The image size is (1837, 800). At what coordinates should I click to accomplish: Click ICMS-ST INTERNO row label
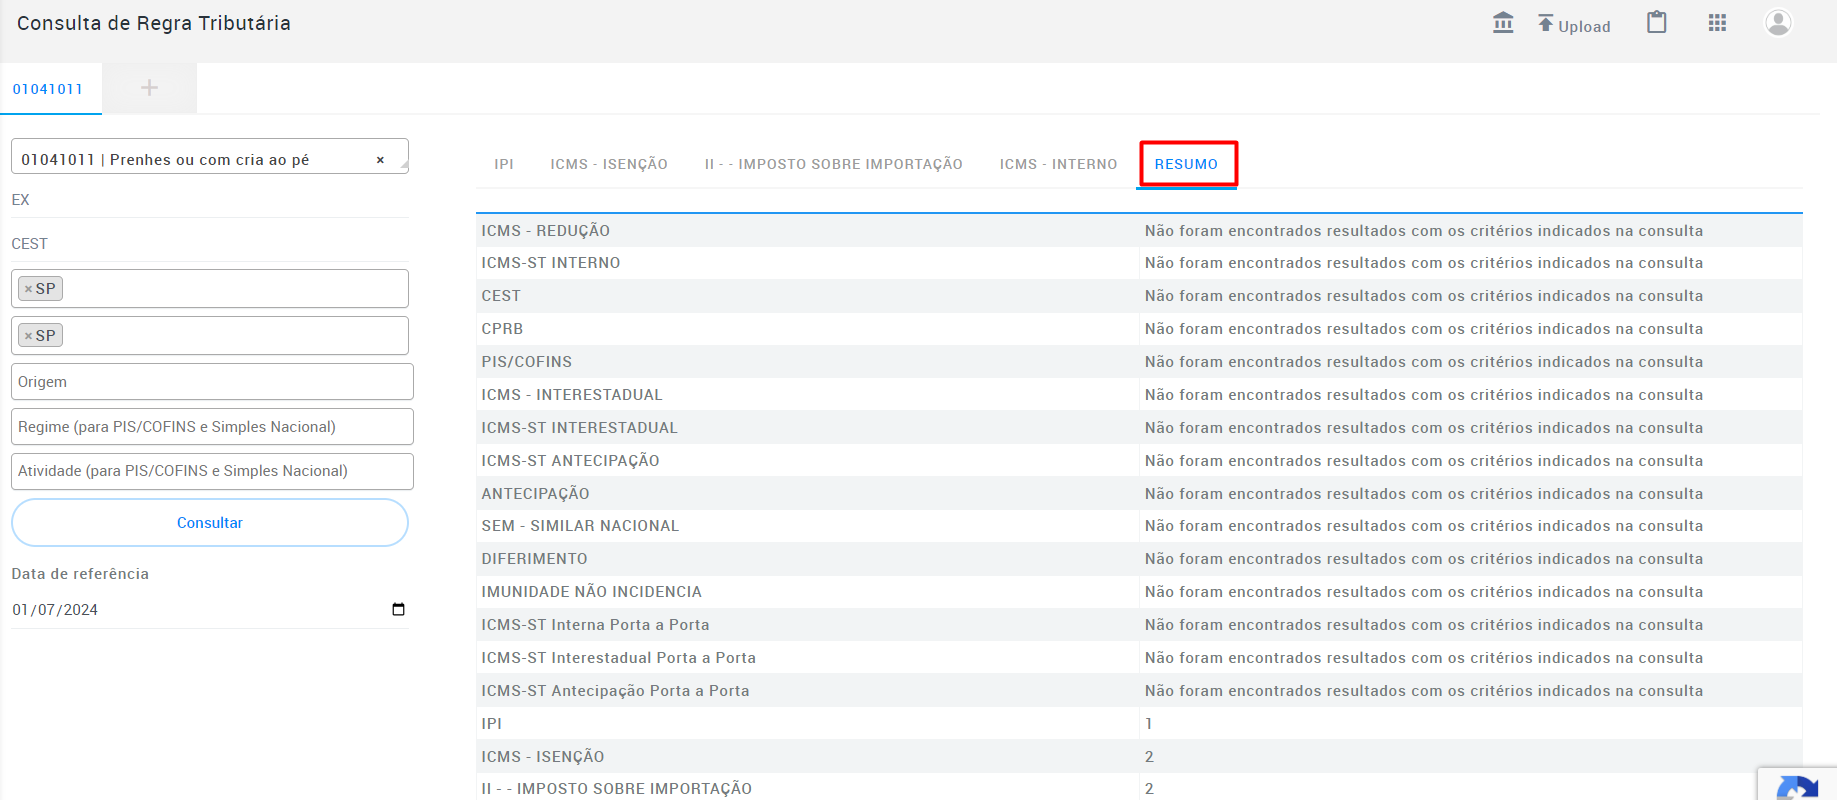(551, 263)
